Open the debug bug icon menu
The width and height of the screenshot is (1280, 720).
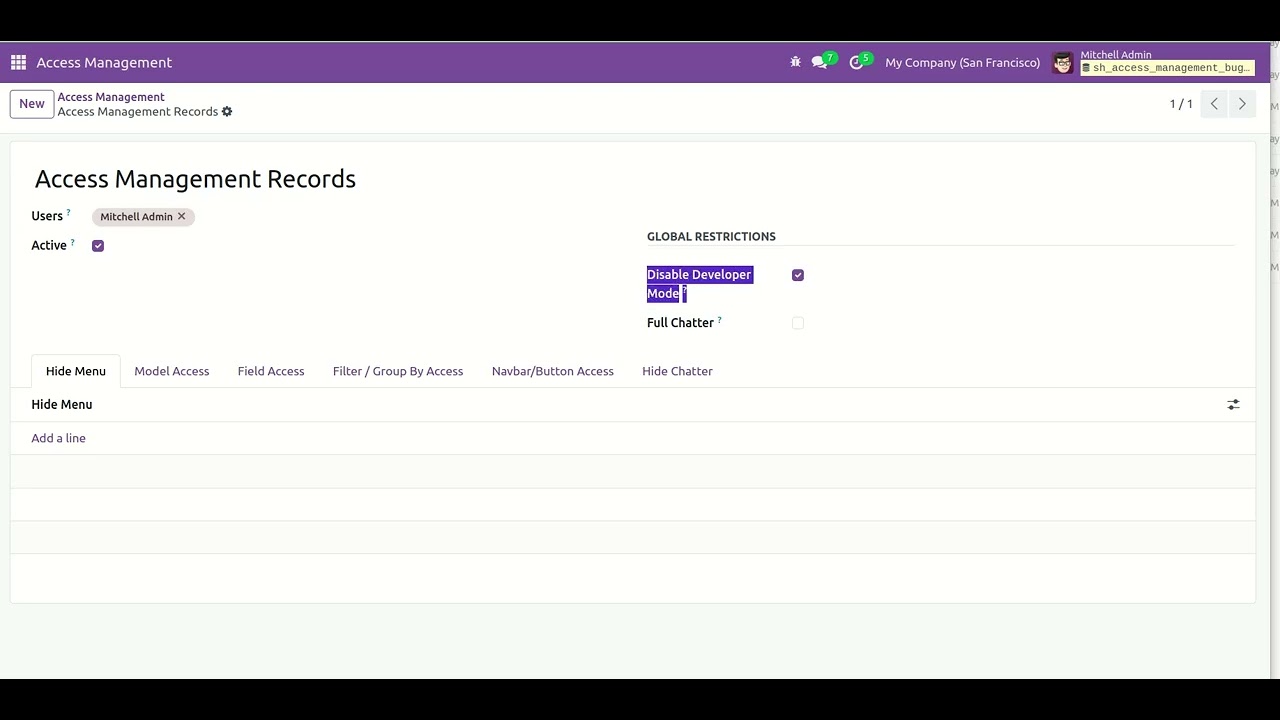[x=795, y=62]
